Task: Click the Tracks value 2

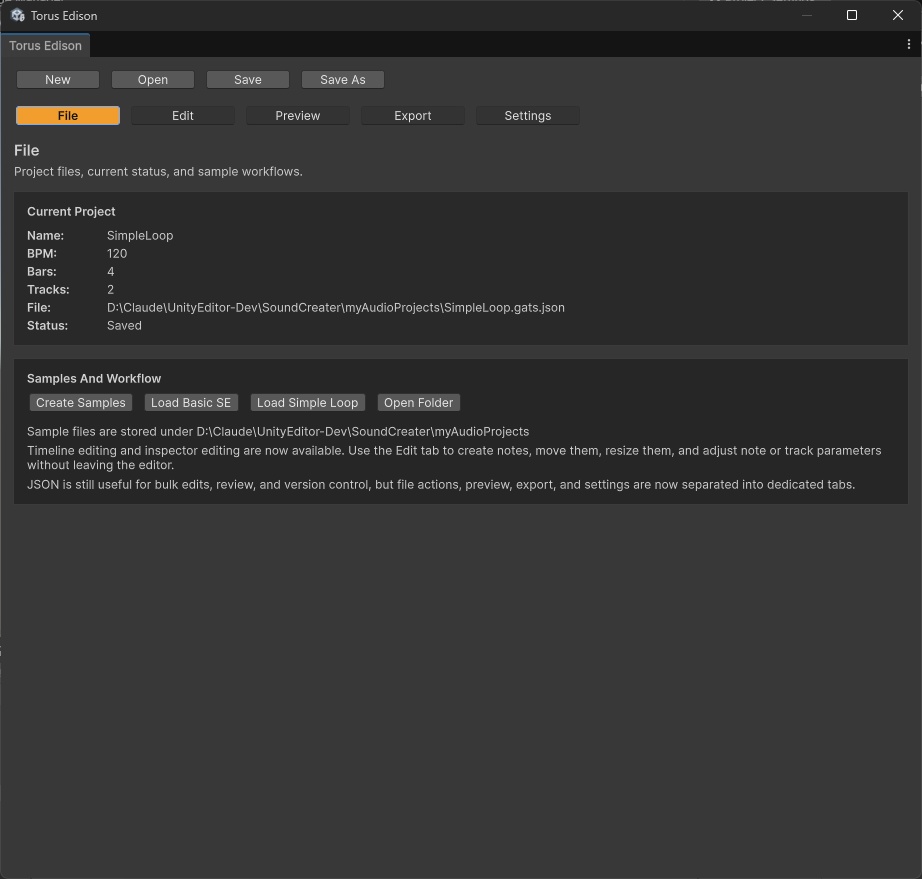Action: [111, 290]
